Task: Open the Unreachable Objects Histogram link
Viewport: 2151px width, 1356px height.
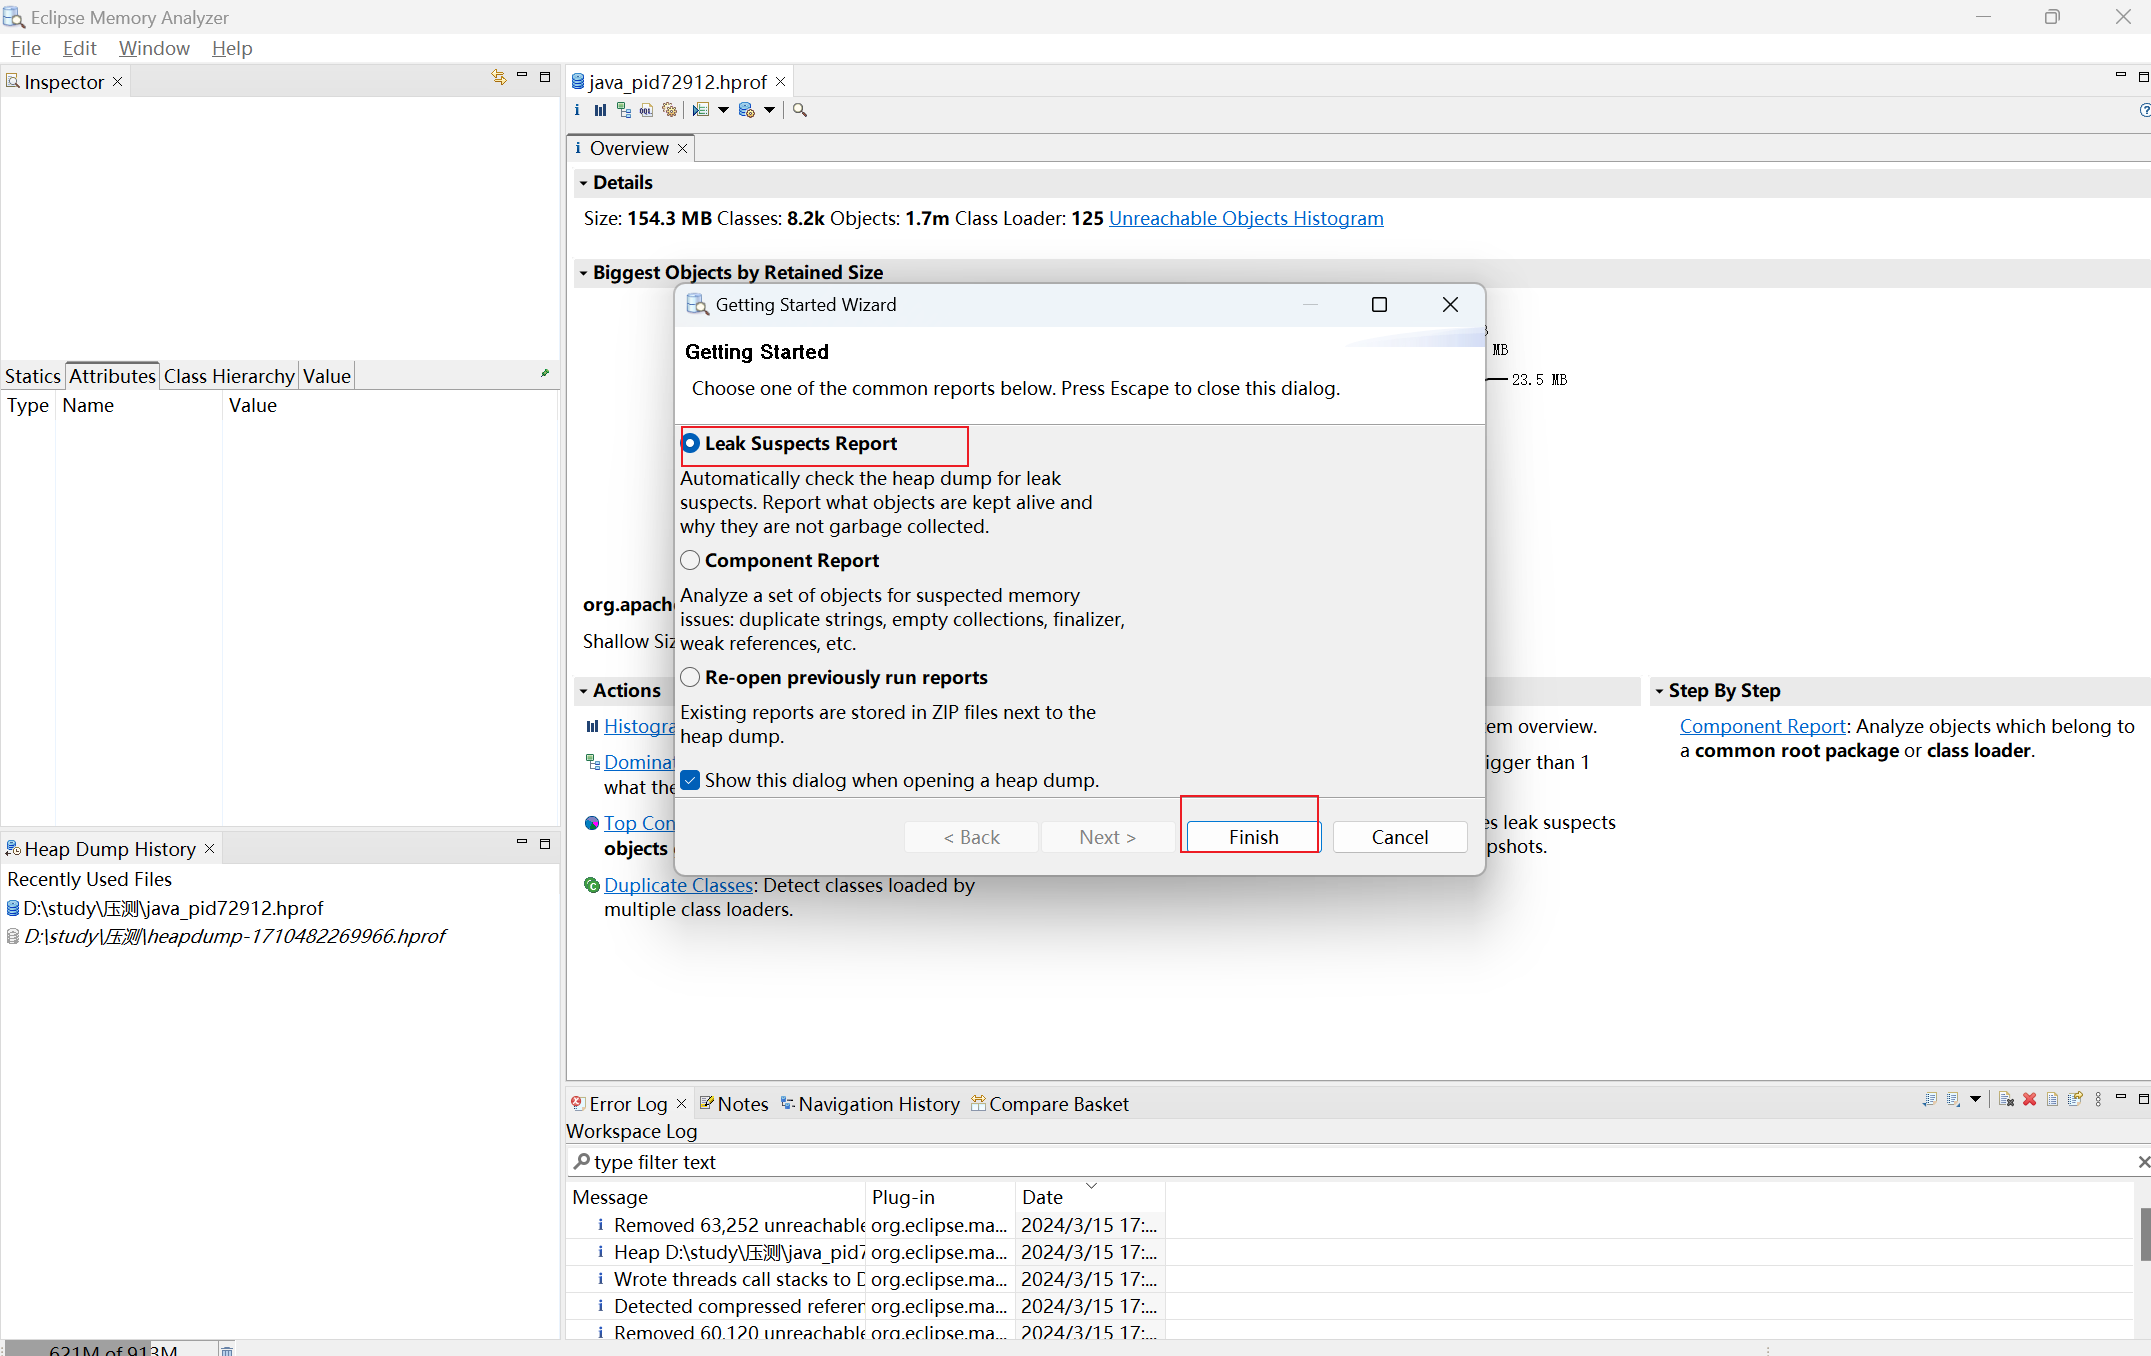Action: click(1246, 218)
